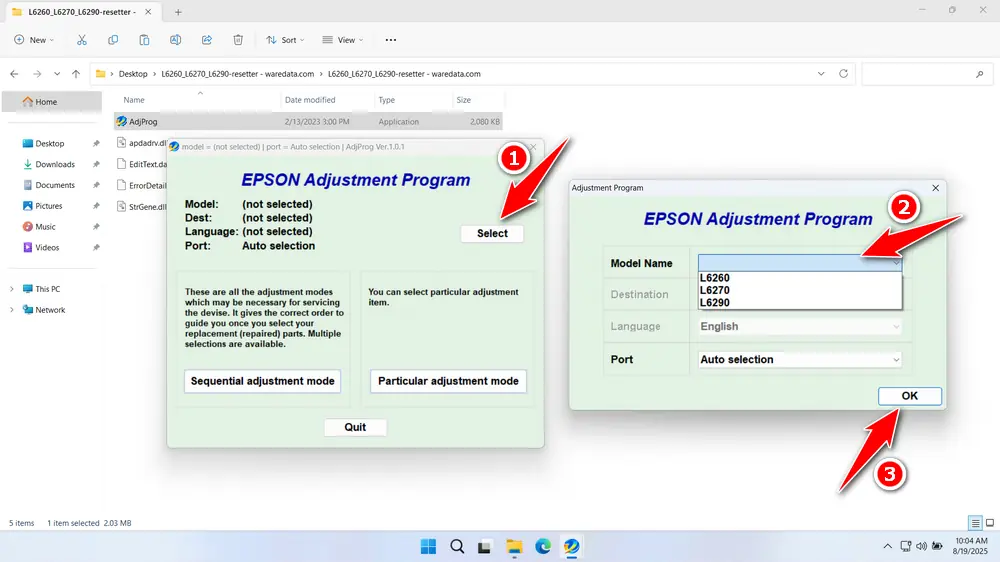1000x562 pixels.
Task: Expand the Port Auto selection dropdown
Action: (800, 359)
